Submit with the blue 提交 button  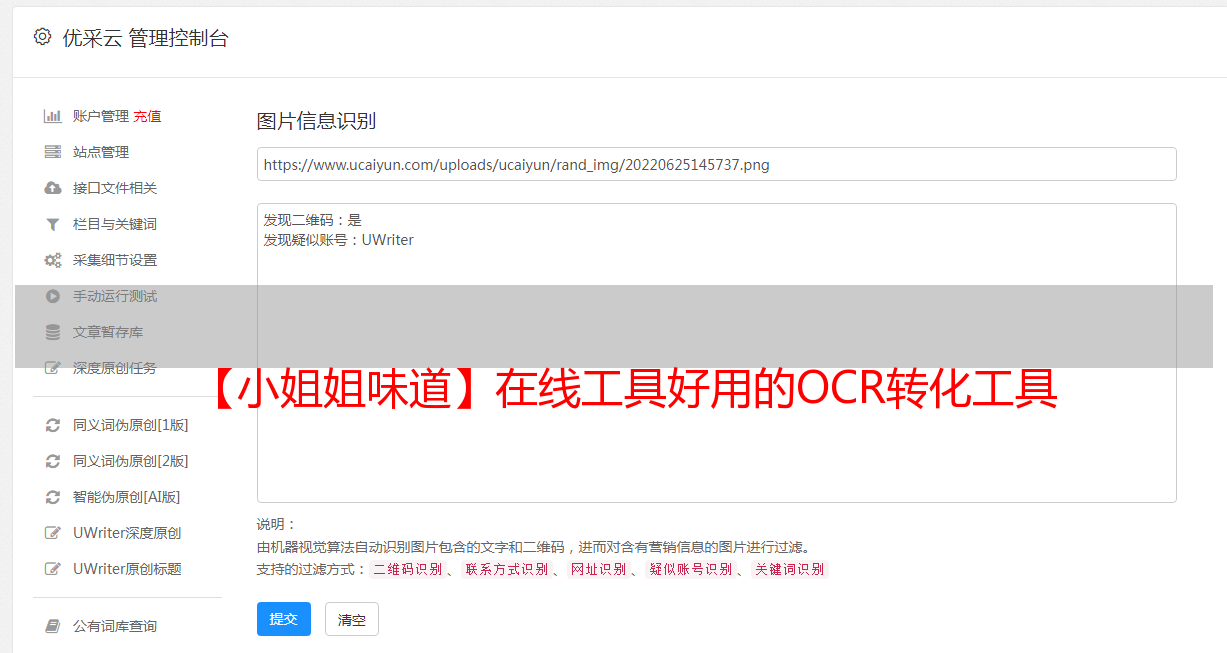pyautogui.click(x=284, y=619)
